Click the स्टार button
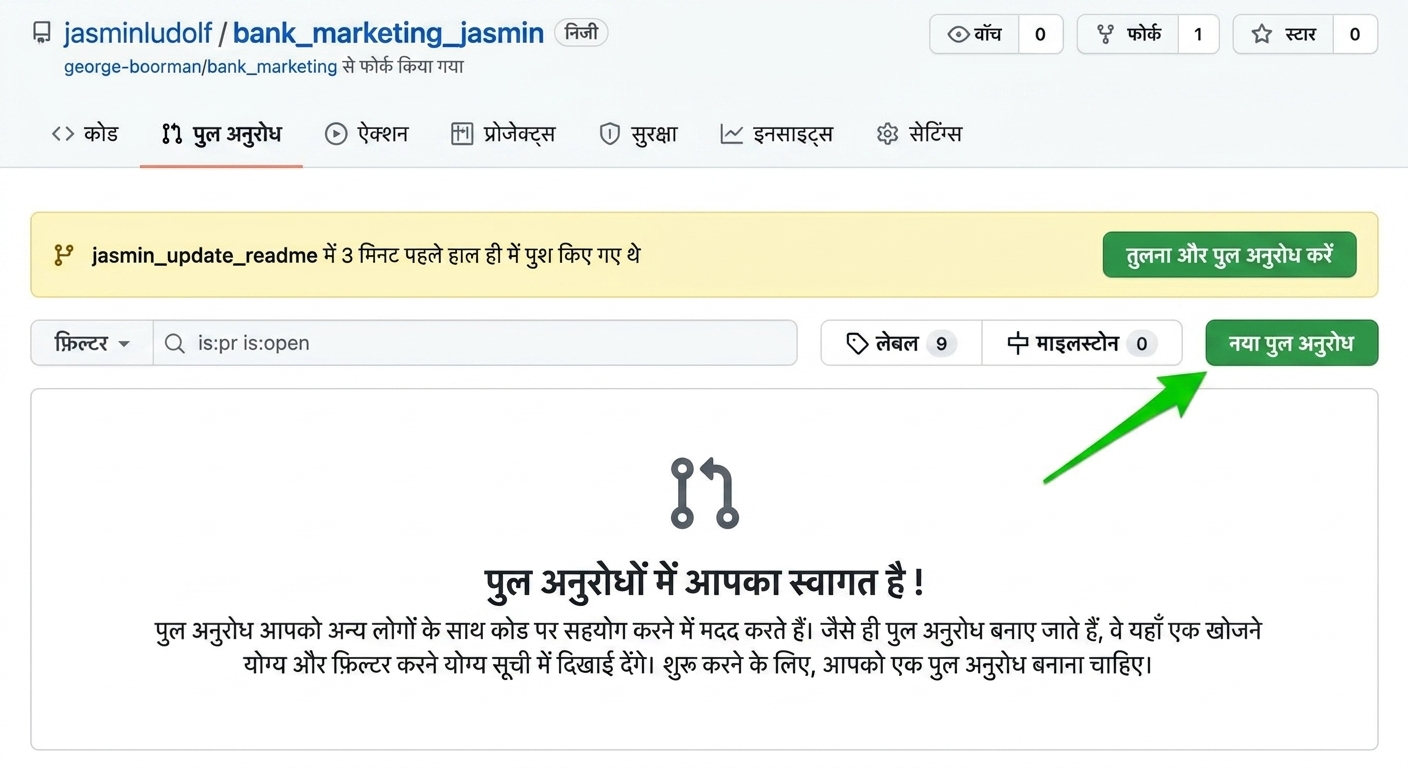The image size is (1408, 768). 1284,34
